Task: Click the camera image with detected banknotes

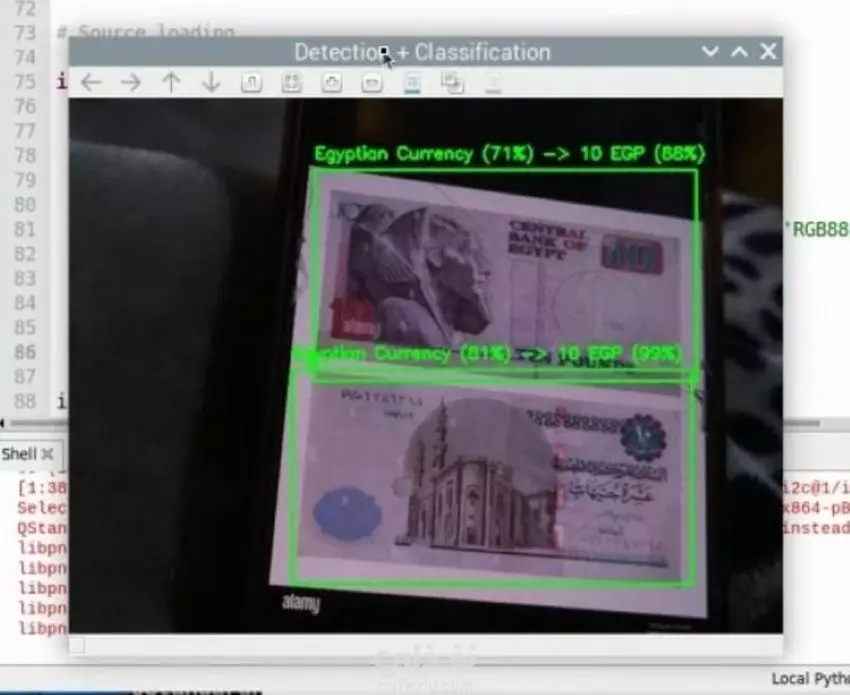Action: point(426,365)
